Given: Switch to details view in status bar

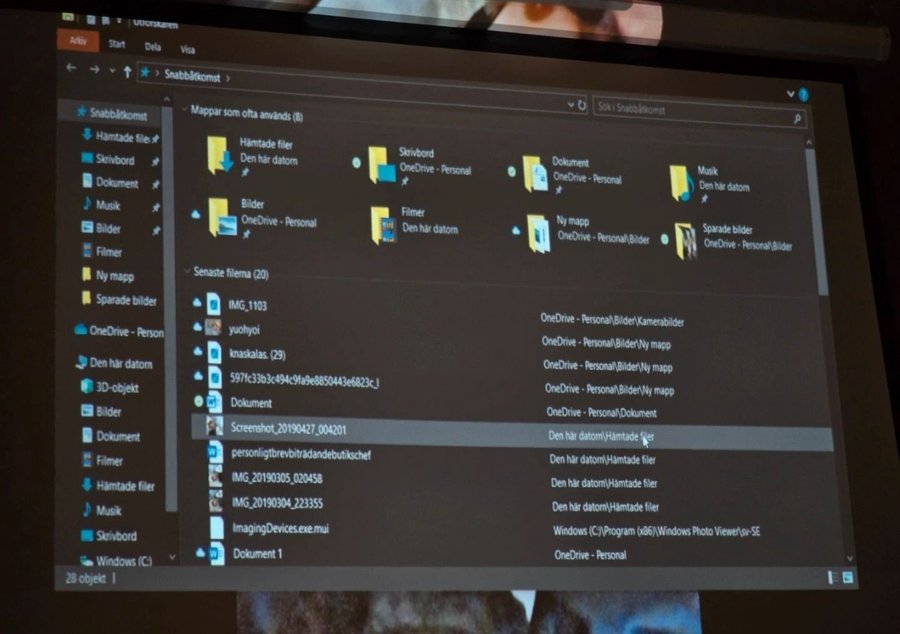Looking at the screenshot, I should (x=833, y=578).
